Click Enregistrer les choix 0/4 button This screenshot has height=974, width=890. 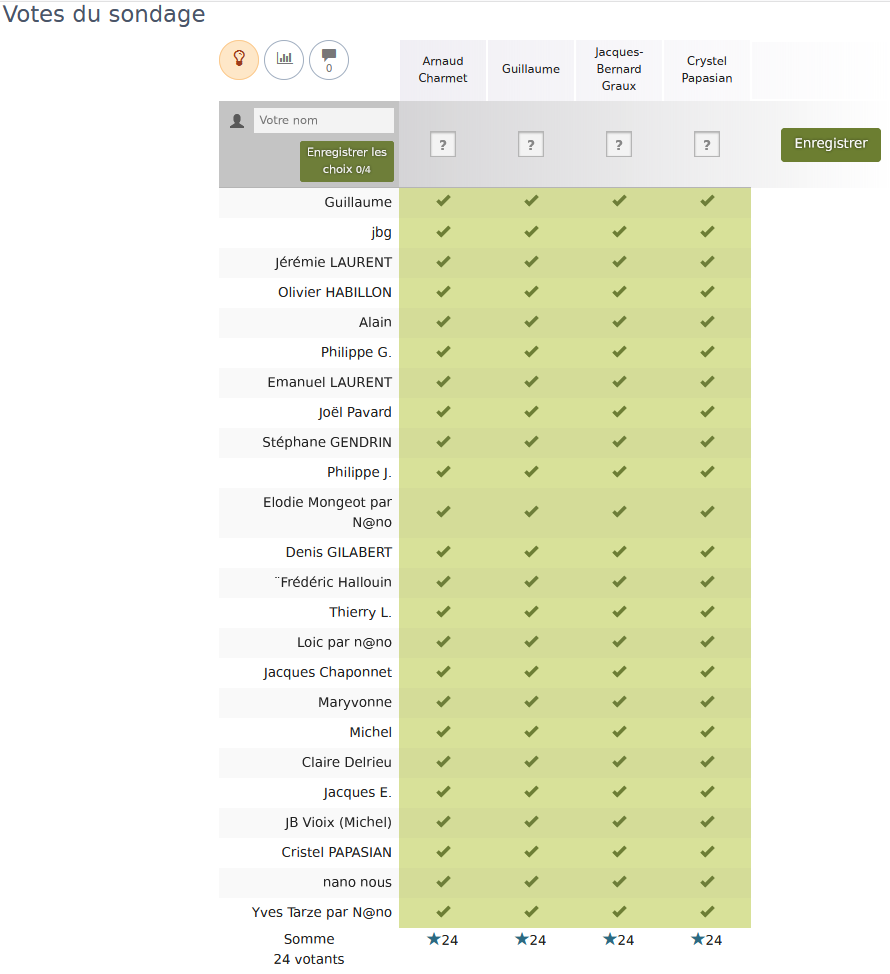[347, 162]
